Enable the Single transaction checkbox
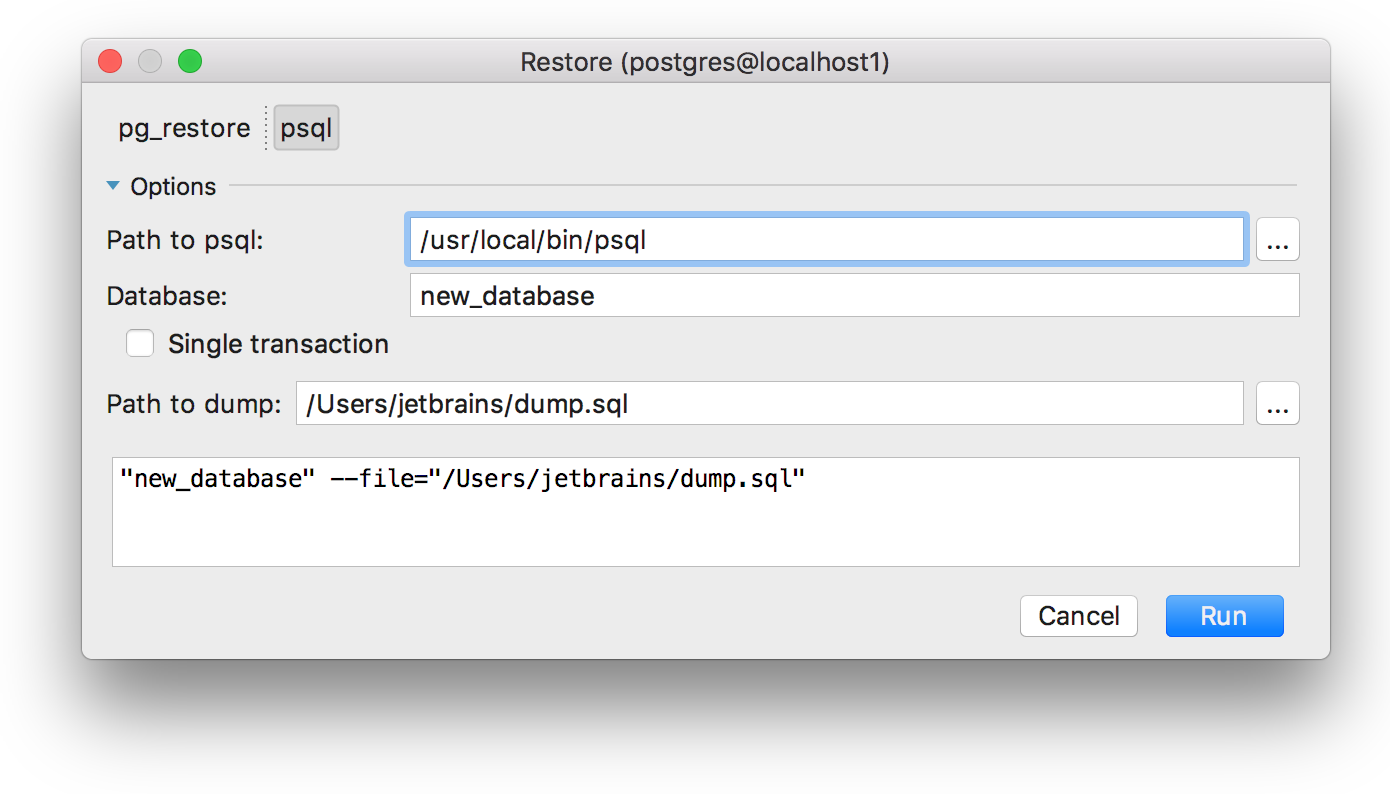Image resolution: width=1390 pixels, height=794 pixels. point(140,344)
